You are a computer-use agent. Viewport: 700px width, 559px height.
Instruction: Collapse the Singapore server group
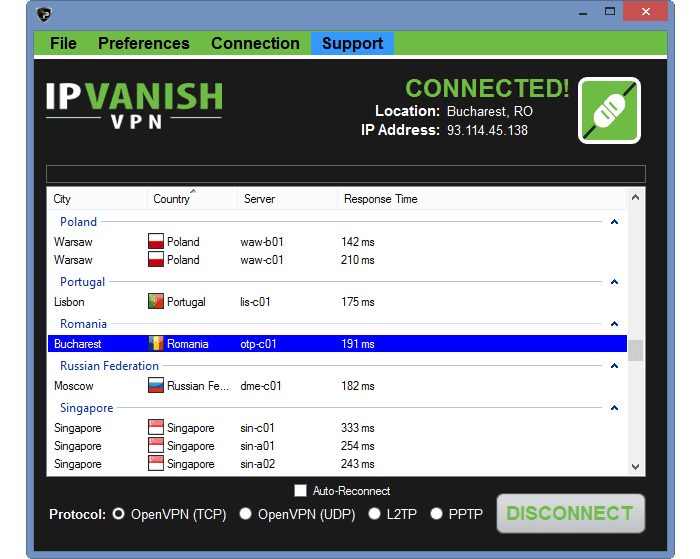point(614,408)
